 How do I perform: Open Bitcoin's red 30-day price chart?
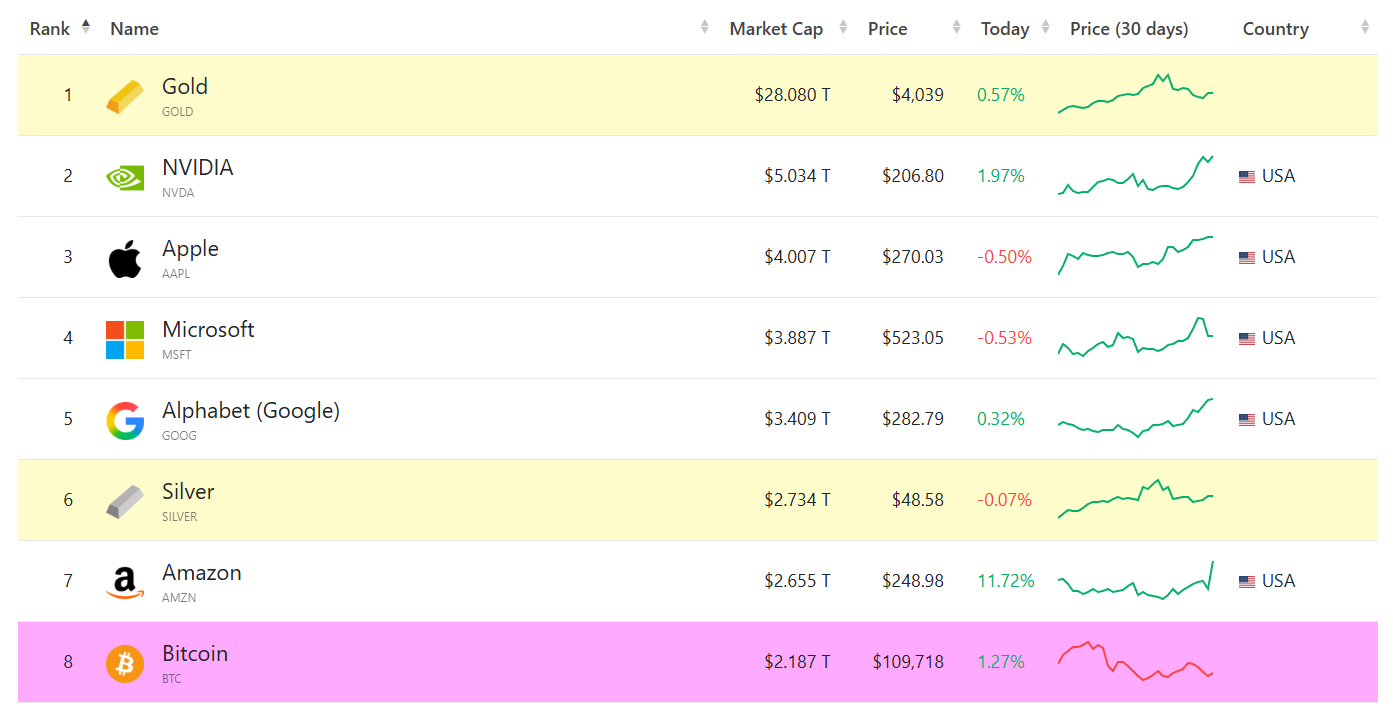click(x=1136, y=662)
